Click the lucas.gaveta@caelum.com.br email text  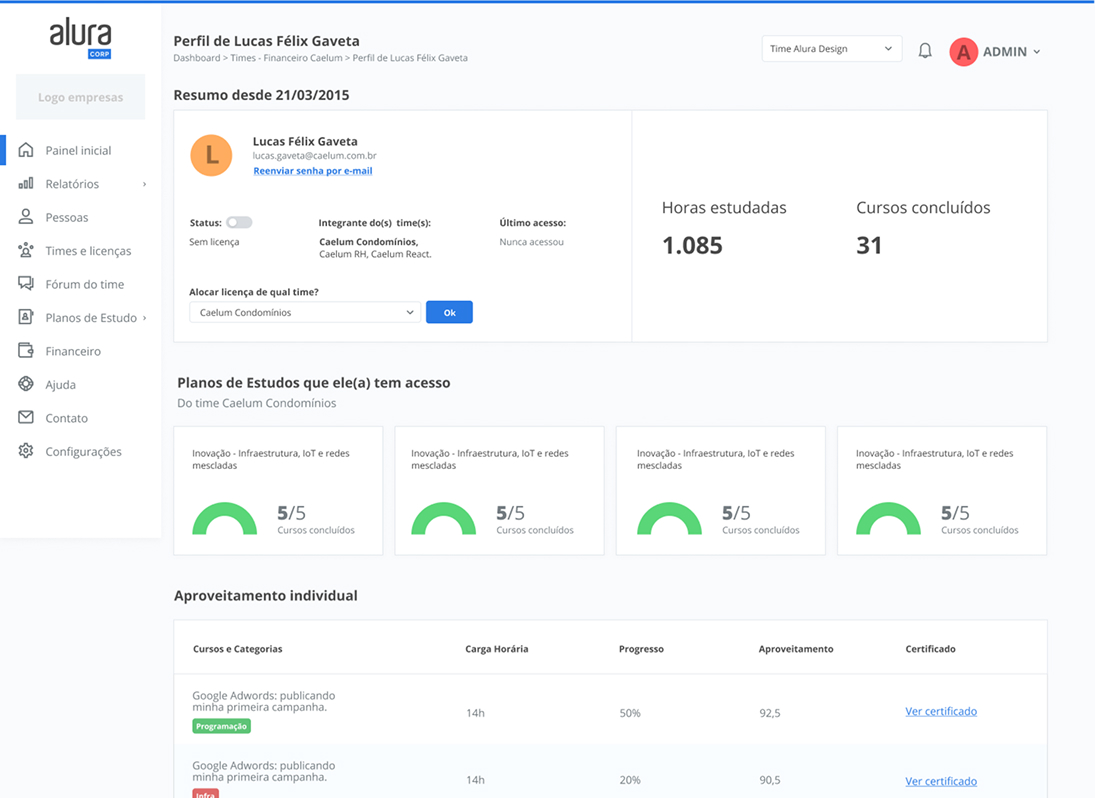click(314, 156)
